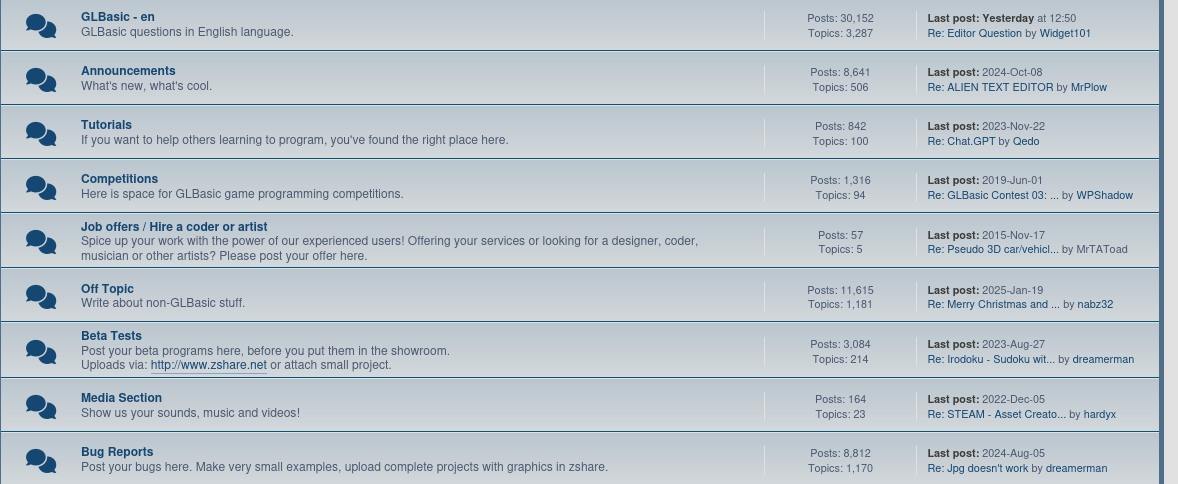Click the speech bubbles icon beside GLBasic - en
This screenshot has width=1178, height=484.
pyautogui.click(x=41, y=26)
